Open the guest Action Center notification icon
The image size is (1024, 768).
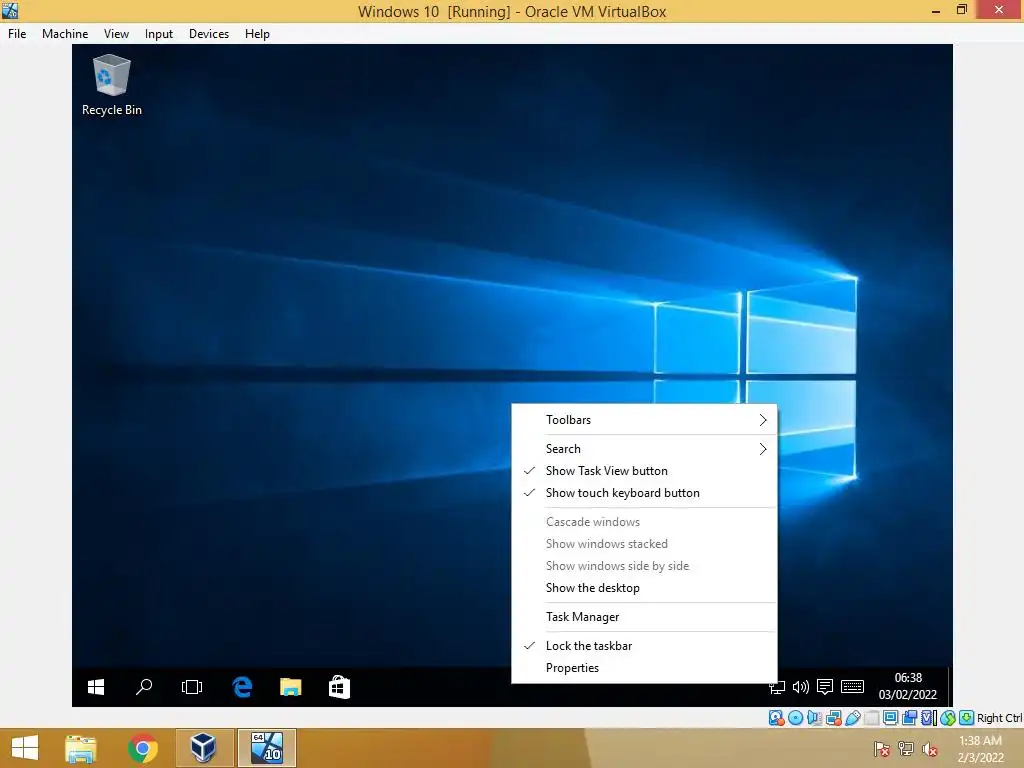(x=825, y=687)
